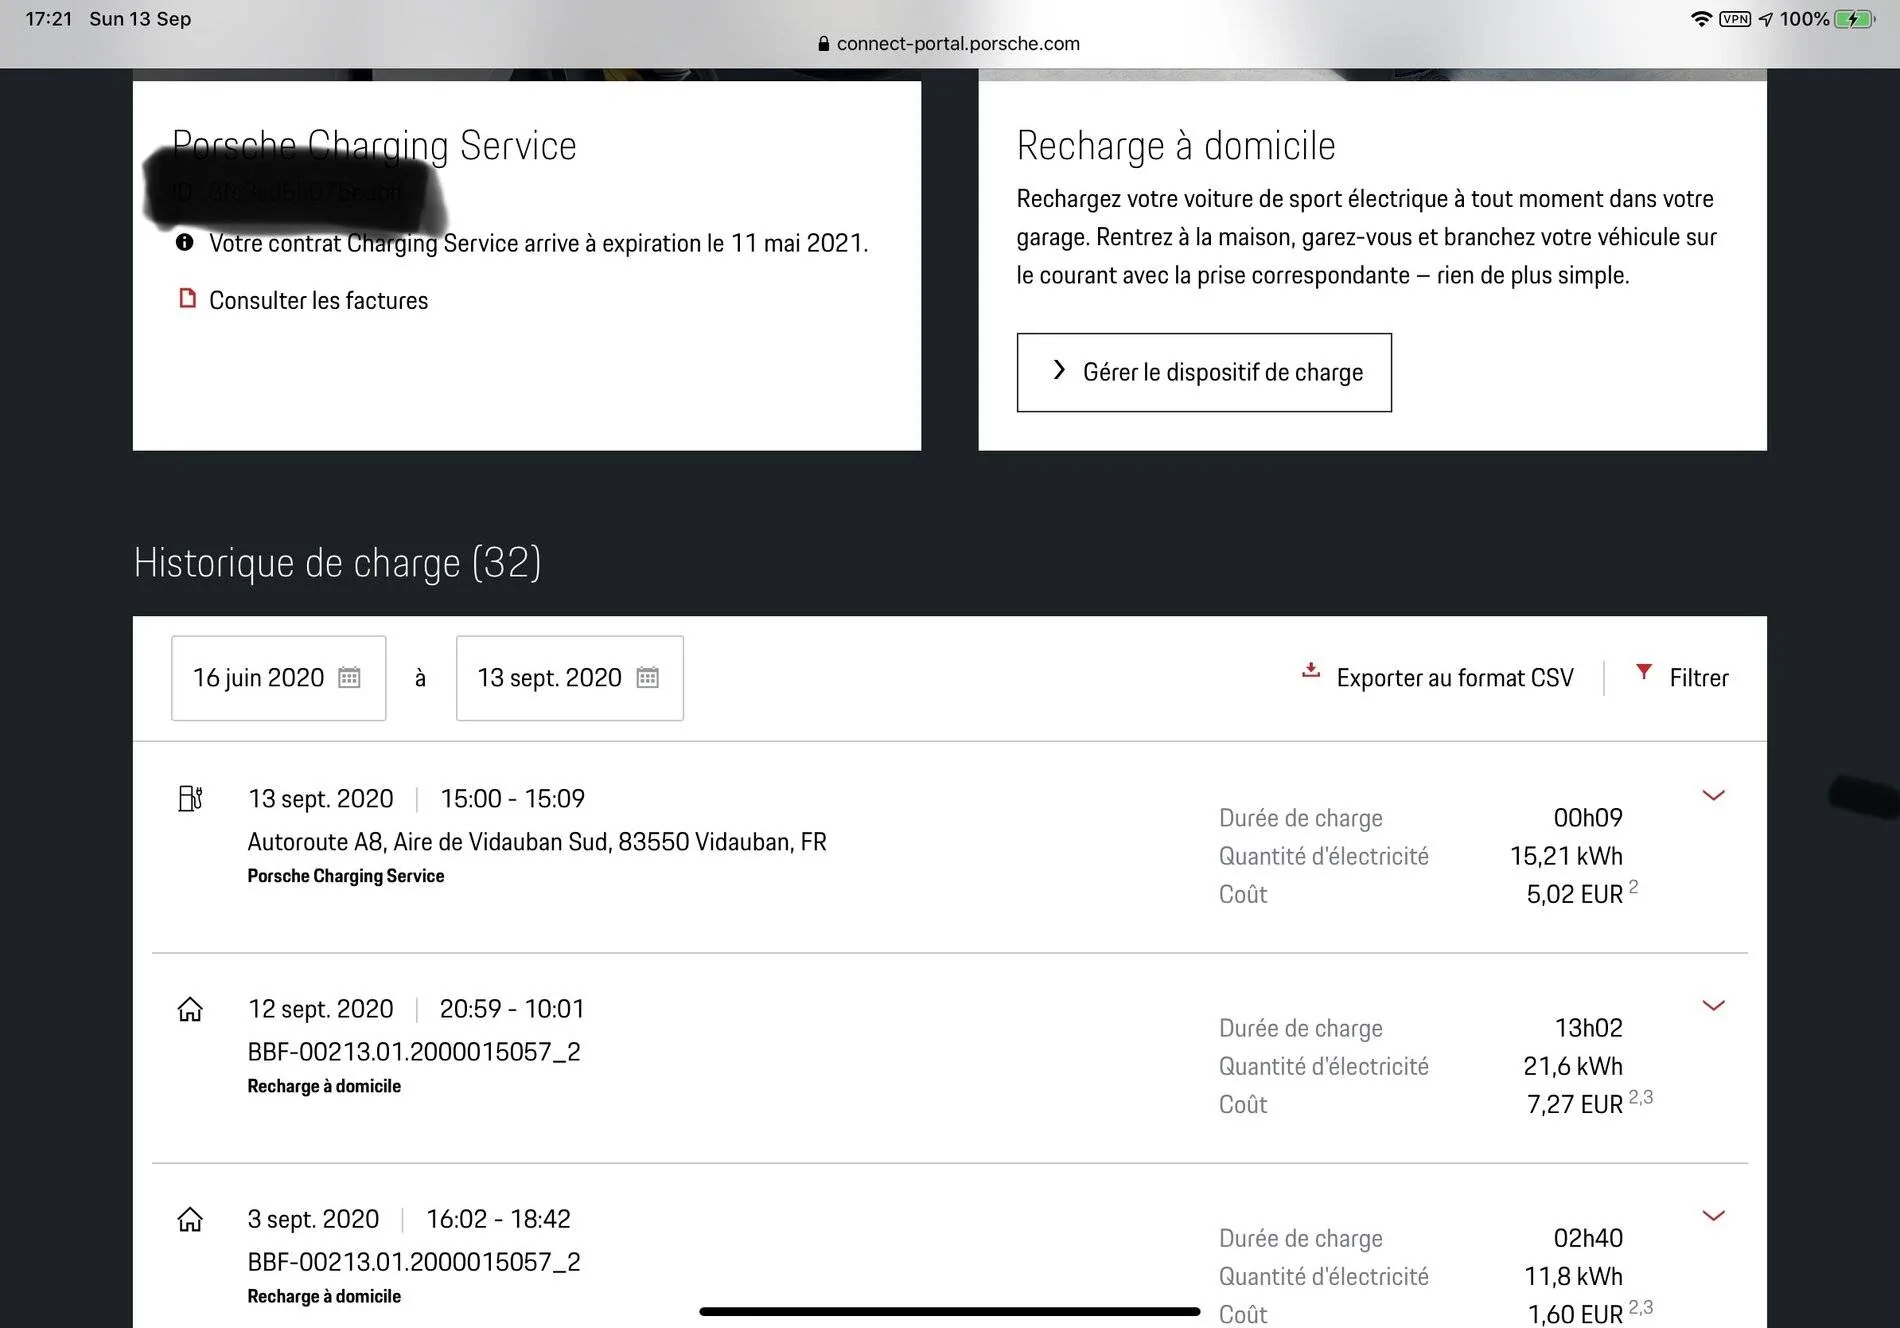Click the CSV export download icon
Image resolution: width=1900 pixels, height=1328 pixels.
1311,671
